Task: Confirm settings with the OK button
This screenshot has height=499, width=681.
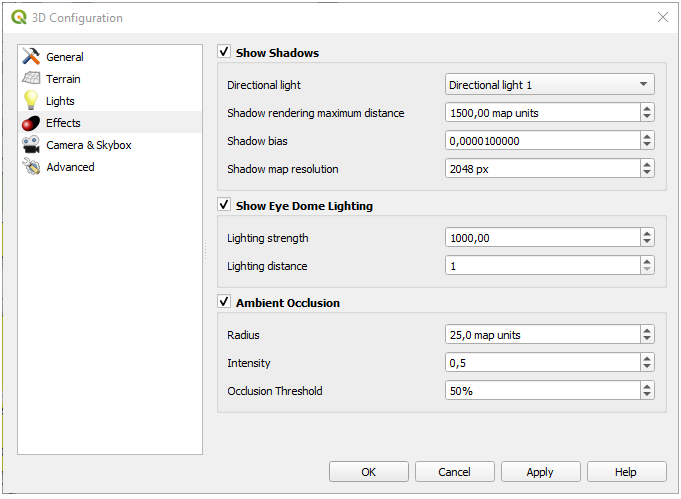Action: [x=368, y=471]
